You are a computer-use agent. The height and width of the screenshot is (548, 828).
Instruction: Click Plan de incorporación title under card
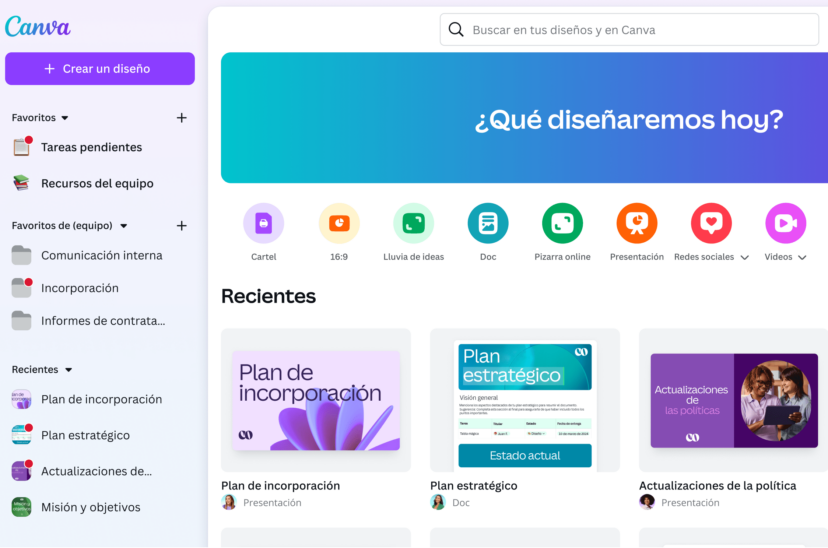pyautogui.click(x=280, y=486)
